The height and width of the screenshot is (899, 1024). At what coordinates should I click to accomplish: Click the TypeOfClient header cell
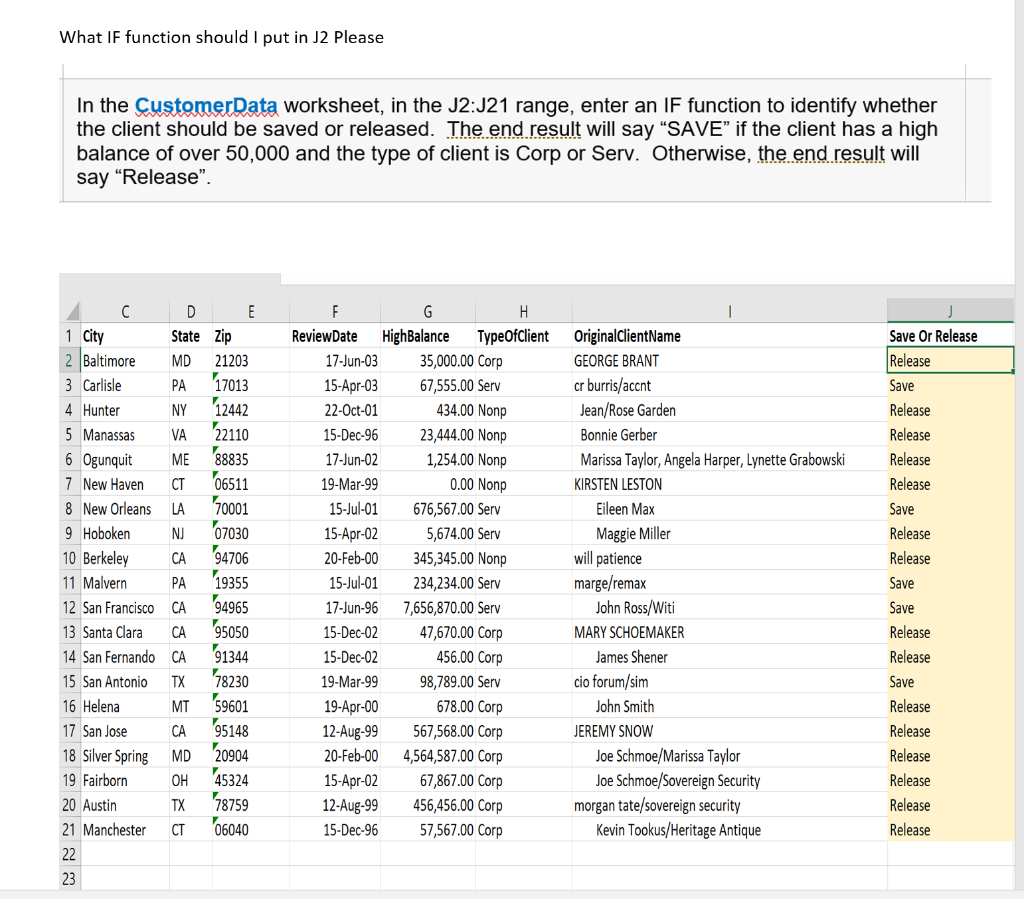pos(524,336)
